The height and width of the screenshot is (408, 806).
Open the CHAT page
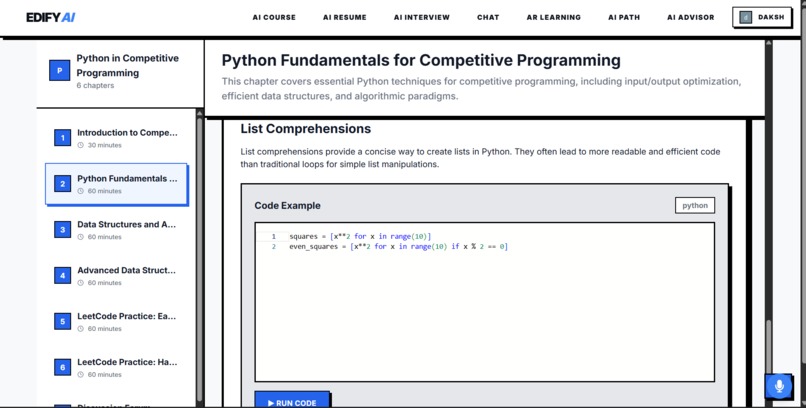click(488, 17)
